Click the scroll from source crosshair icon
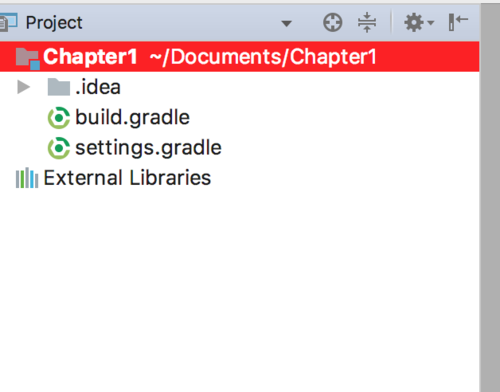This screenshot has width=500, height=392. 332,23
